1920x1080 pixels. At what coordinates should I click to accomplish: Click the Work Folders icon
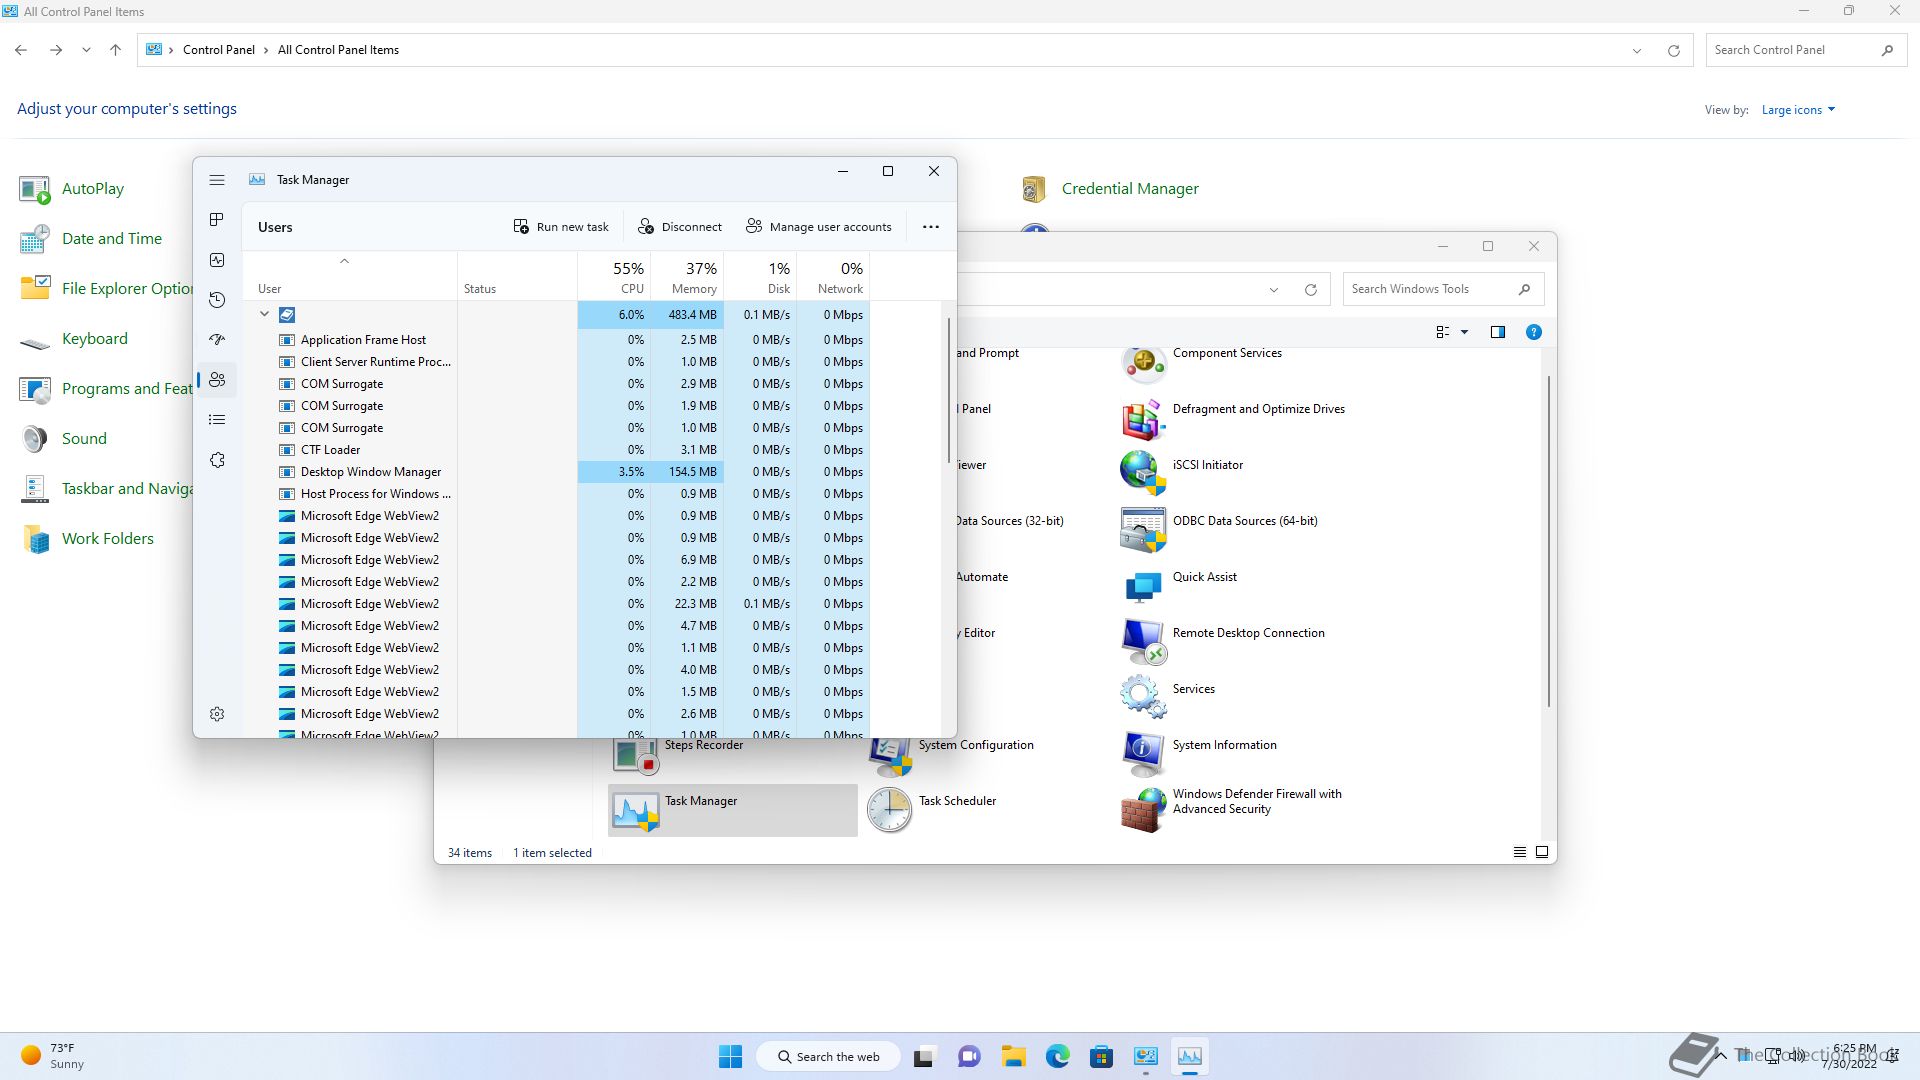tap(35, 539)
